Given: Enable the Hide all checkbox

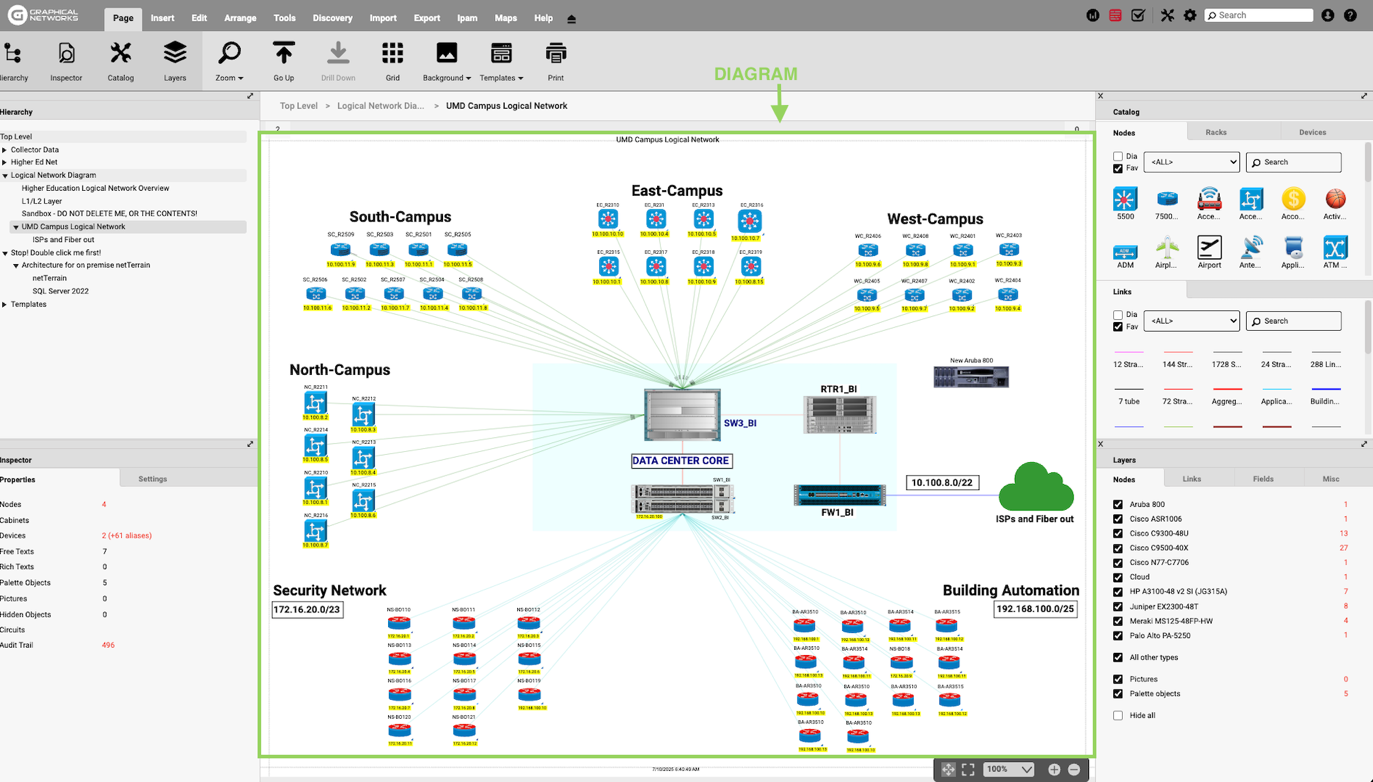Looking at the screenshot, I should pos(1118,716).
